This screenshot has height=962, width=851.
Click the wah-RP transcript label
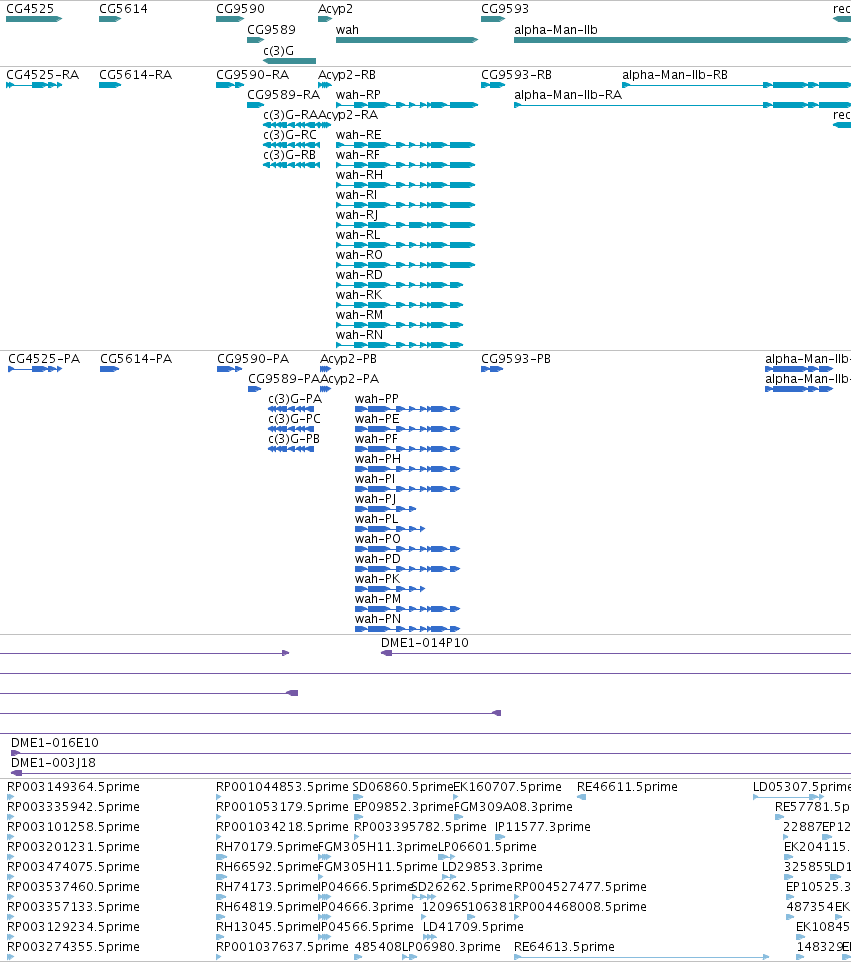pos(358,95)
